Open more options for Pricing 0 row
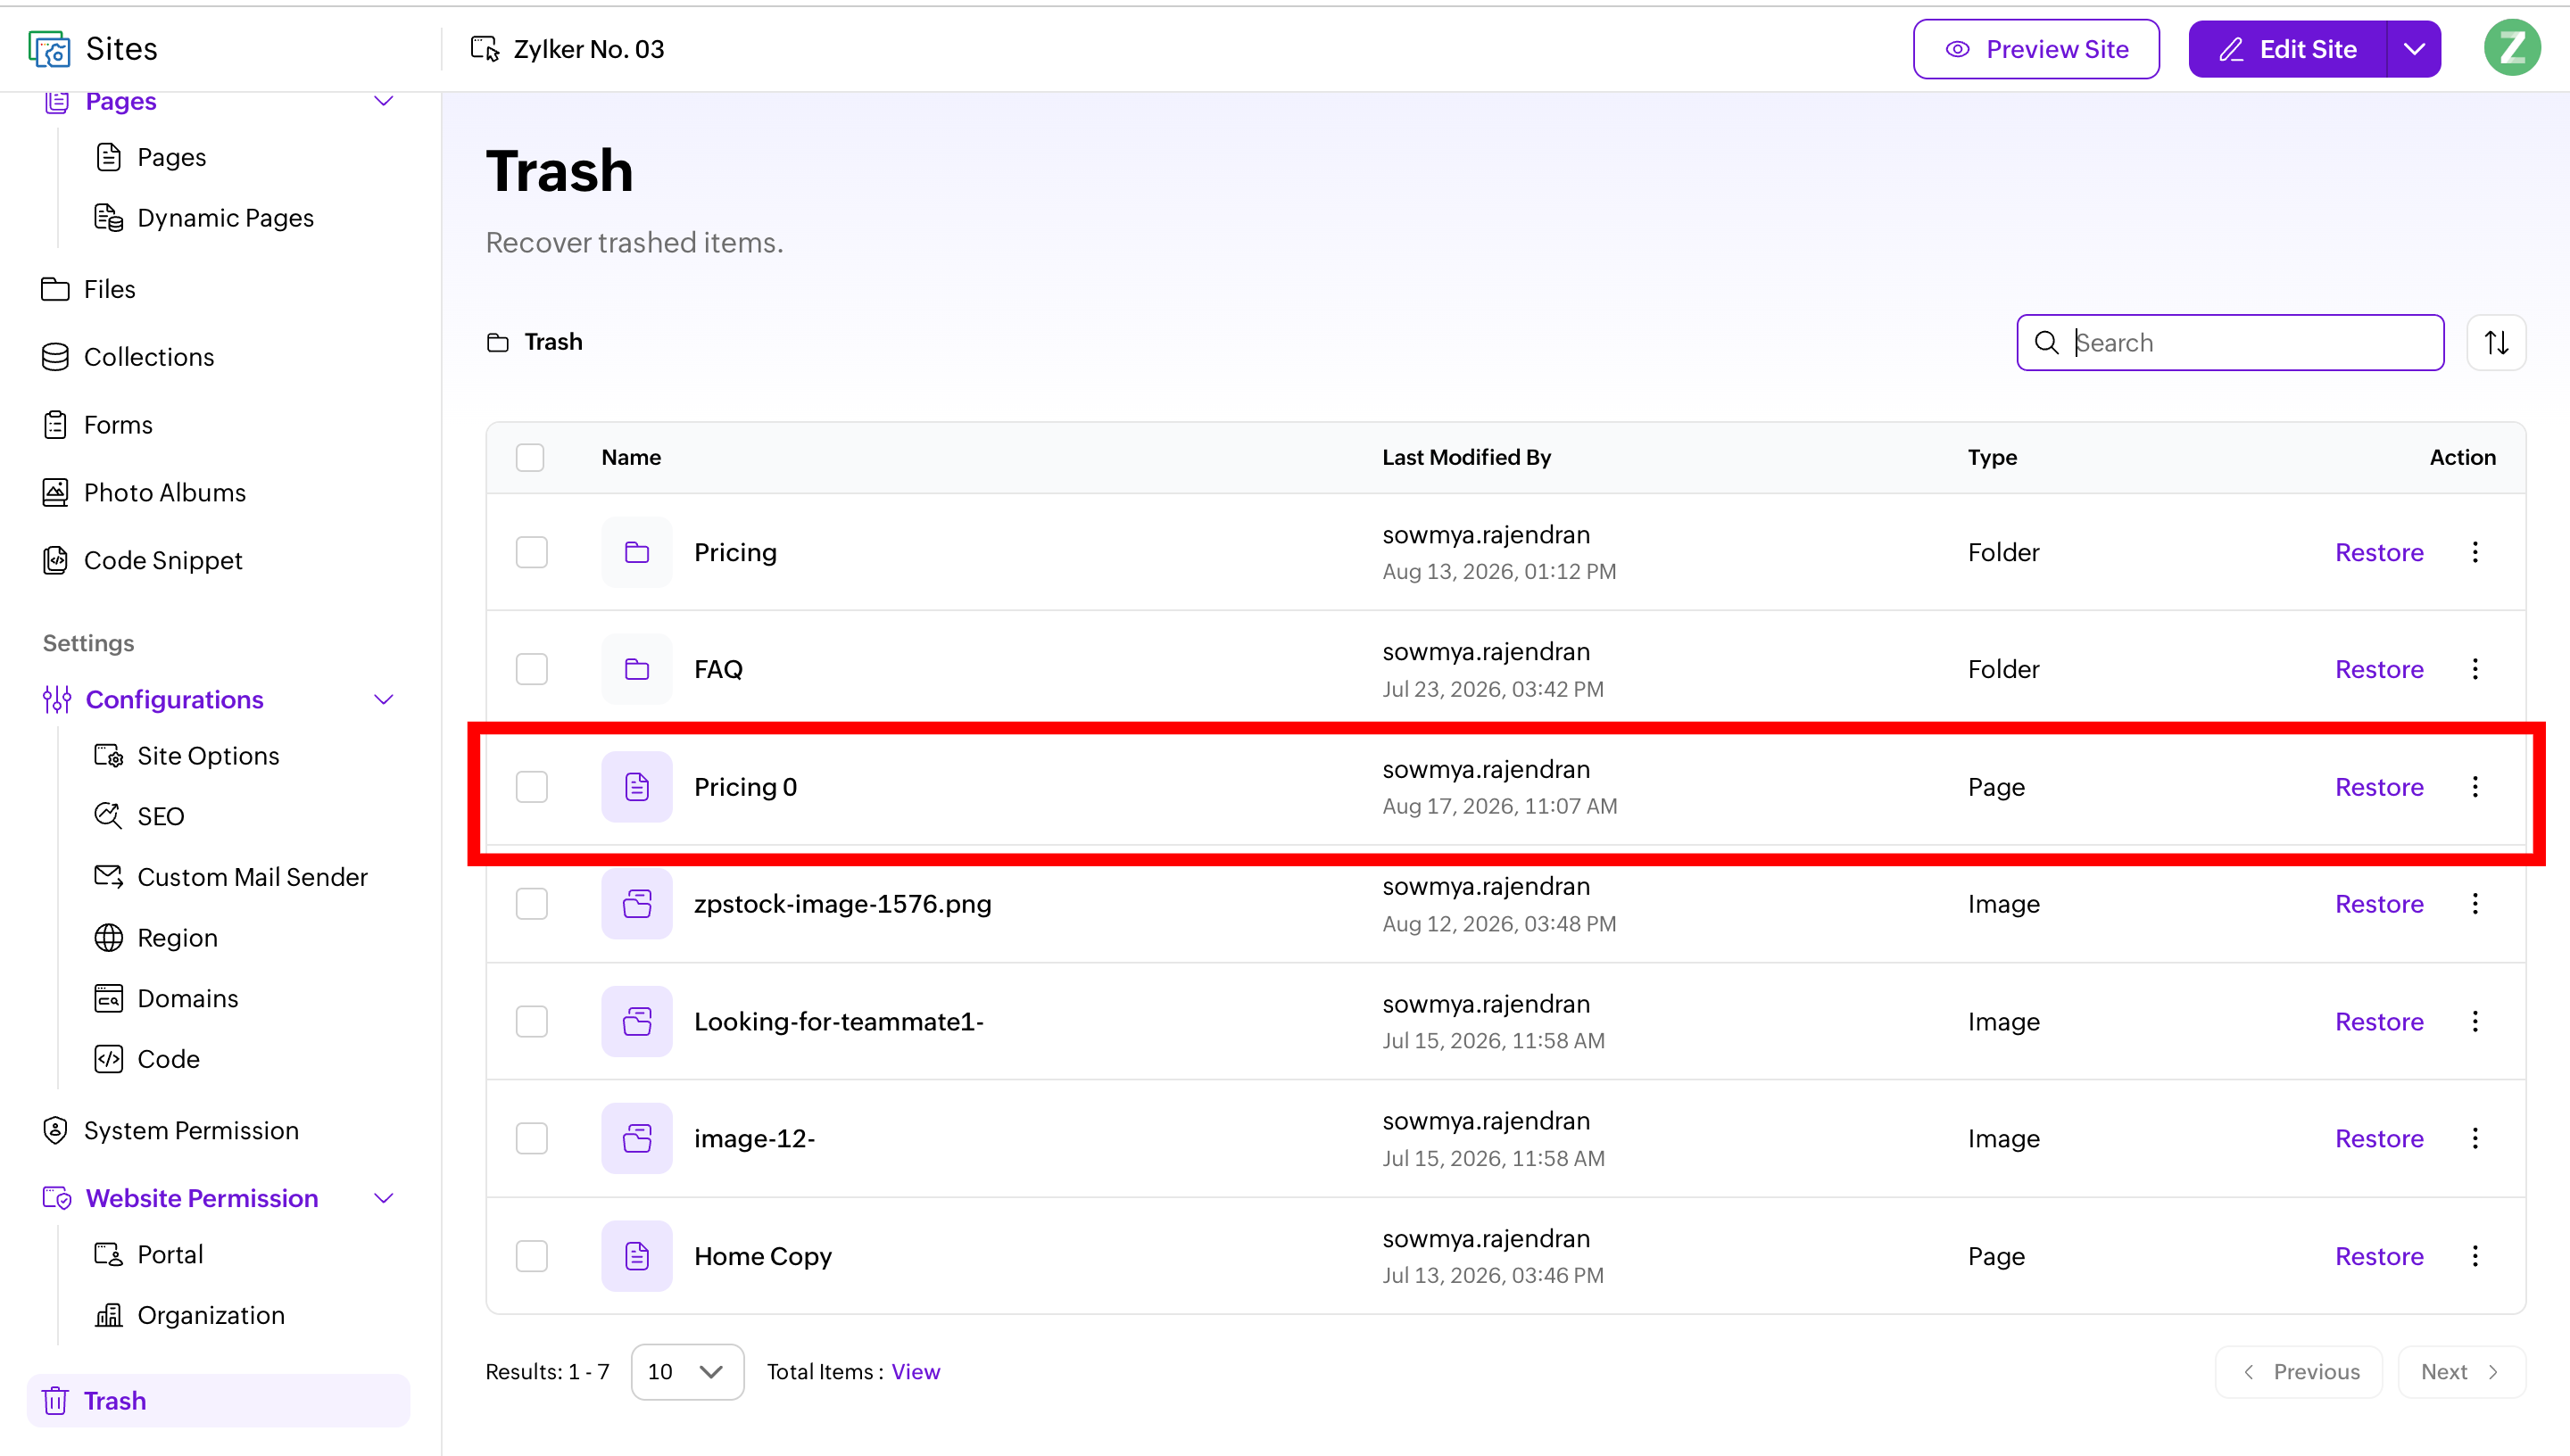 [x=2475, y=787]
